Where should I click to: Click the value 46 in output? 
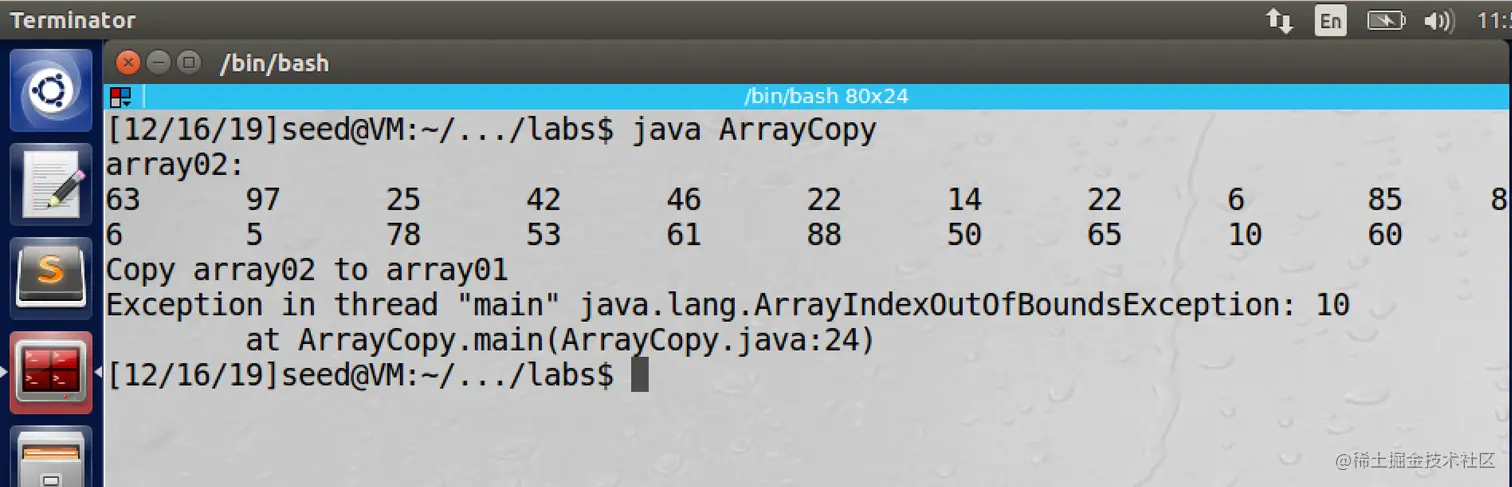pyautogui.click(x=684, y=200)
